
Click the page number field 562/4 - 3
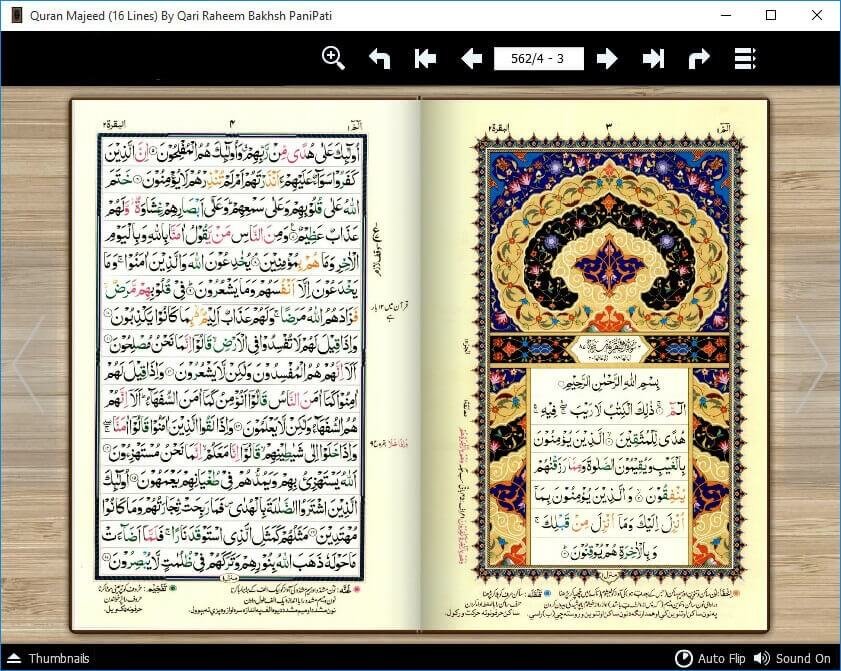tap(538, 58)
